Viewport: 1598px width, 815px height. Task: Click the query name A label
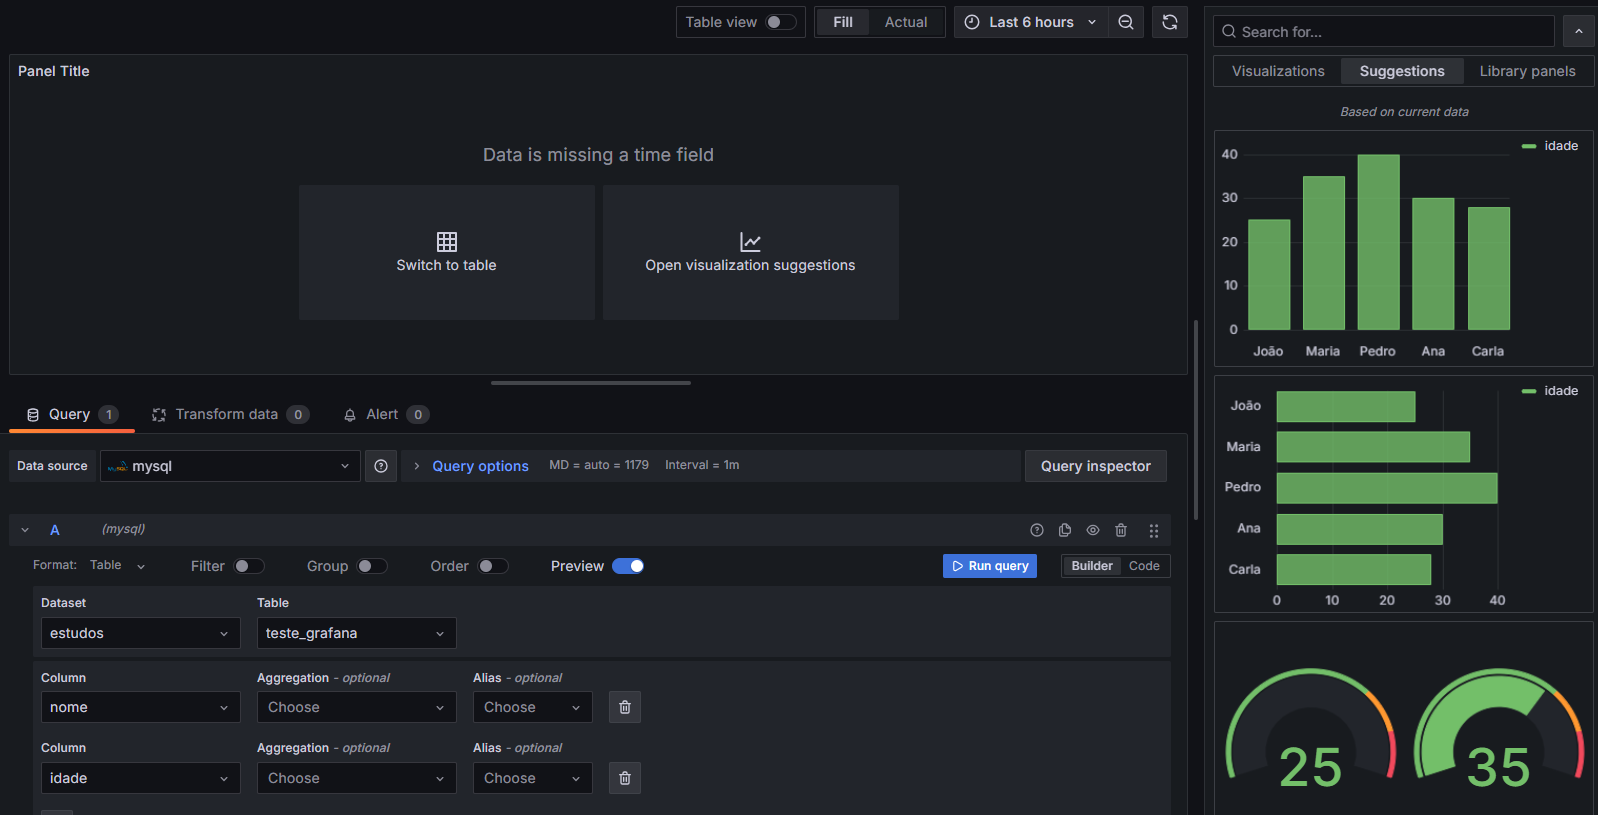tap(55, 530)
